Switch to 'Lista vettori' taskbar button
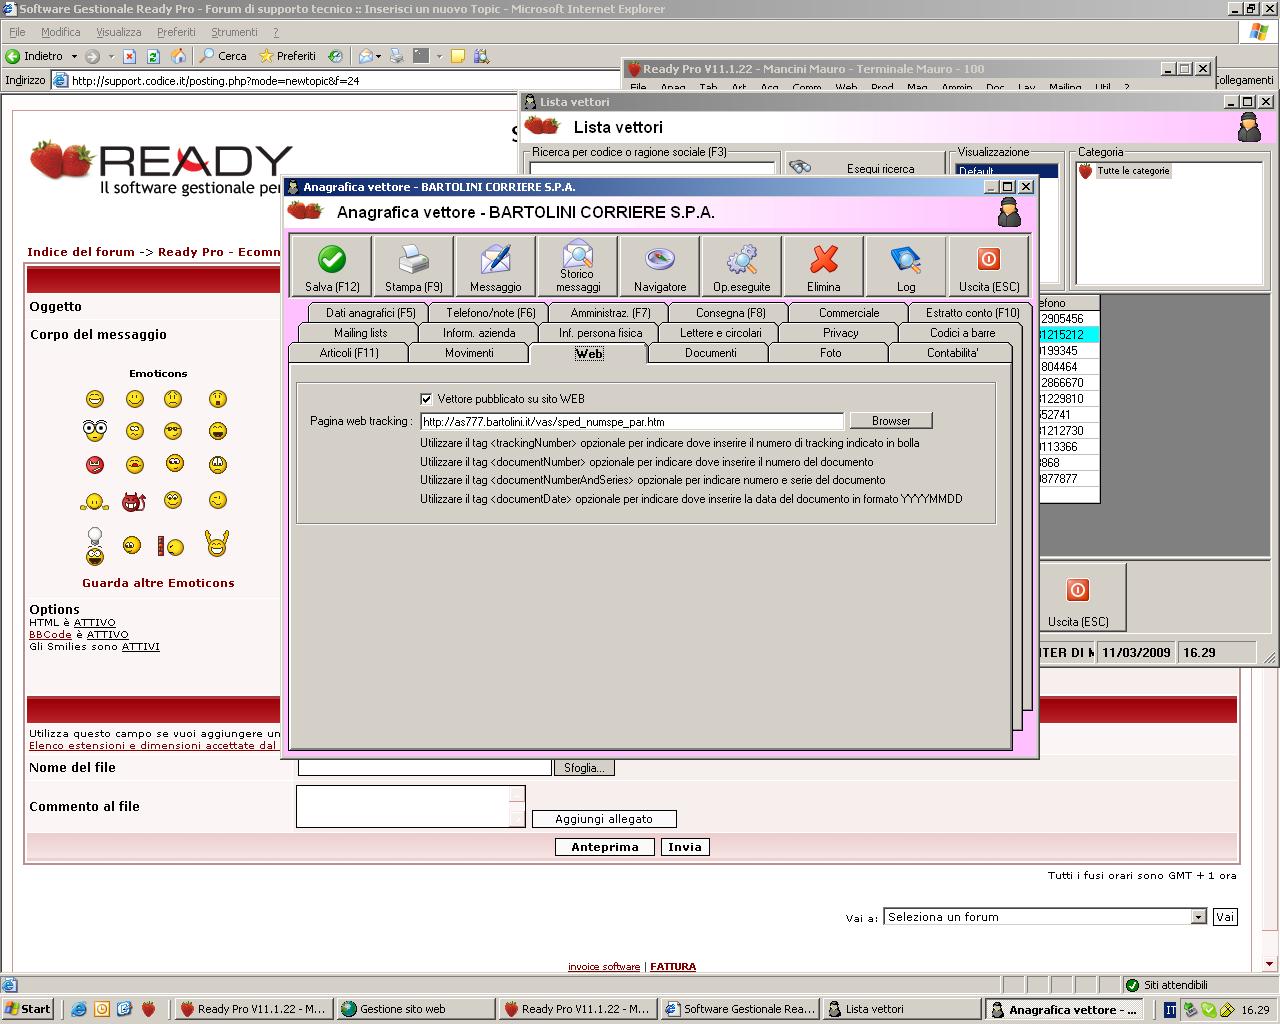This screenshot has height=1024, width=1280. click(902, 1009)
